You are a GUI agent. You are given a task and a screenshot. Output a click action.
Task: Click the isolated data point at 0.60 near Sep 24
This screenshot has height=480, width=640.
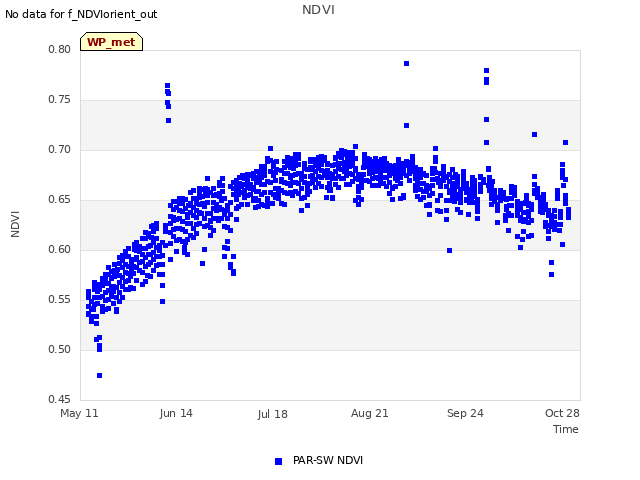449,251
